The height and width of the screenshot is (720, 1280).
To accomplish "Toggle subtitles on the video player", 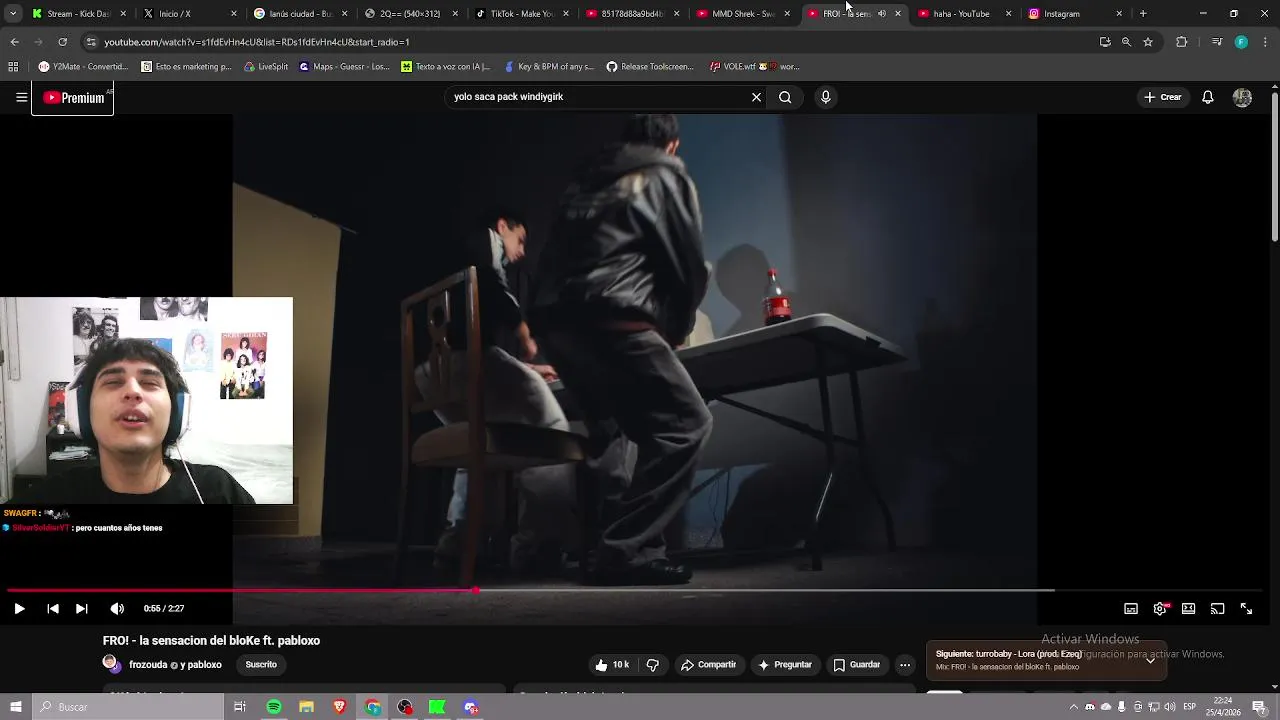I will (x=1131, y=608).
